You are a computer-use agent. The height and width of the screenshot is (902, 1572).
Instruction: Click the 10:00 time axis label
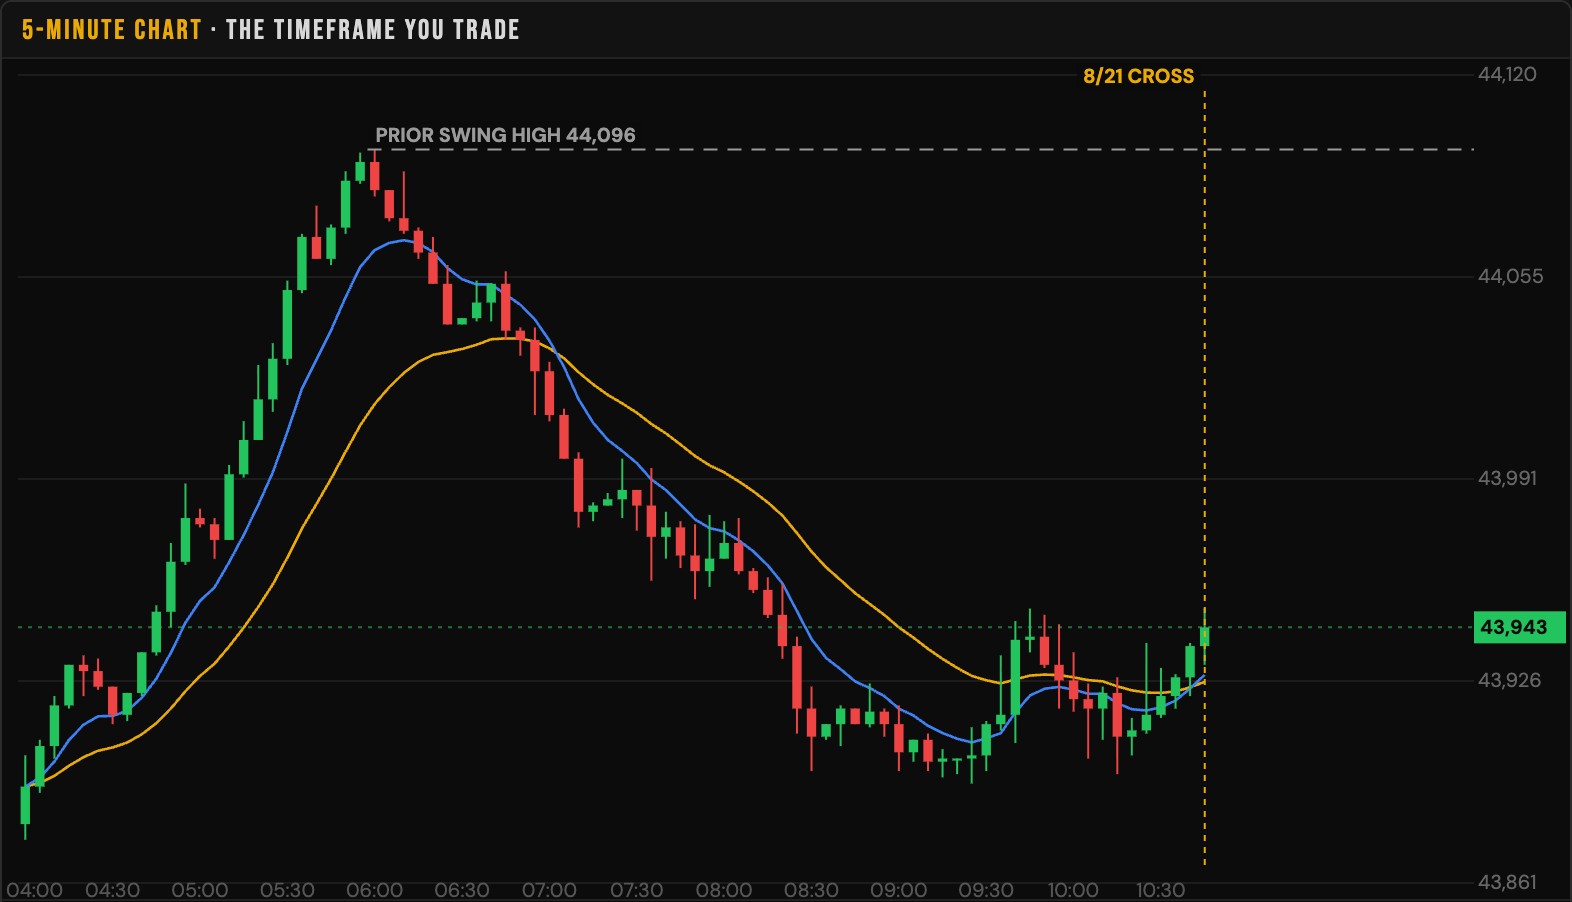coord(1073,890)
